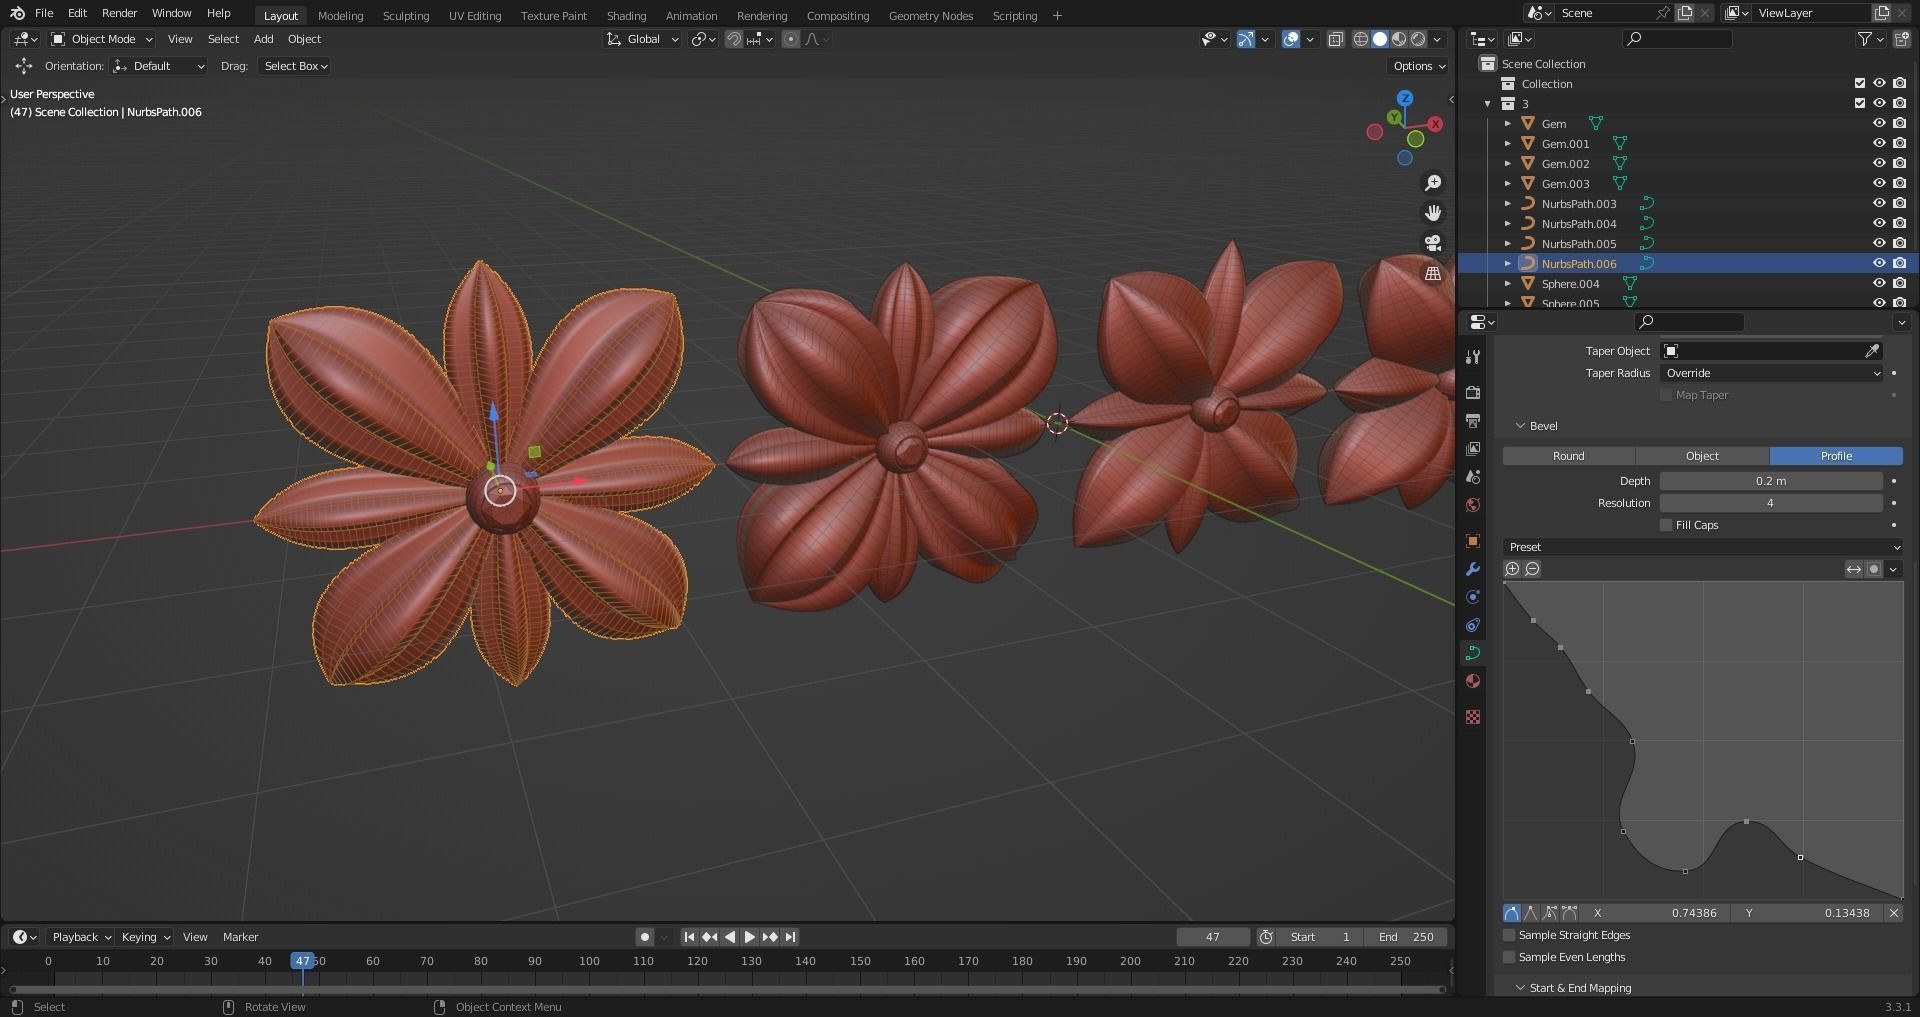Screen dimensions: 1920x1017
Task: Exclude collection 3 with its checkbox
Action: coord(1860,103)
